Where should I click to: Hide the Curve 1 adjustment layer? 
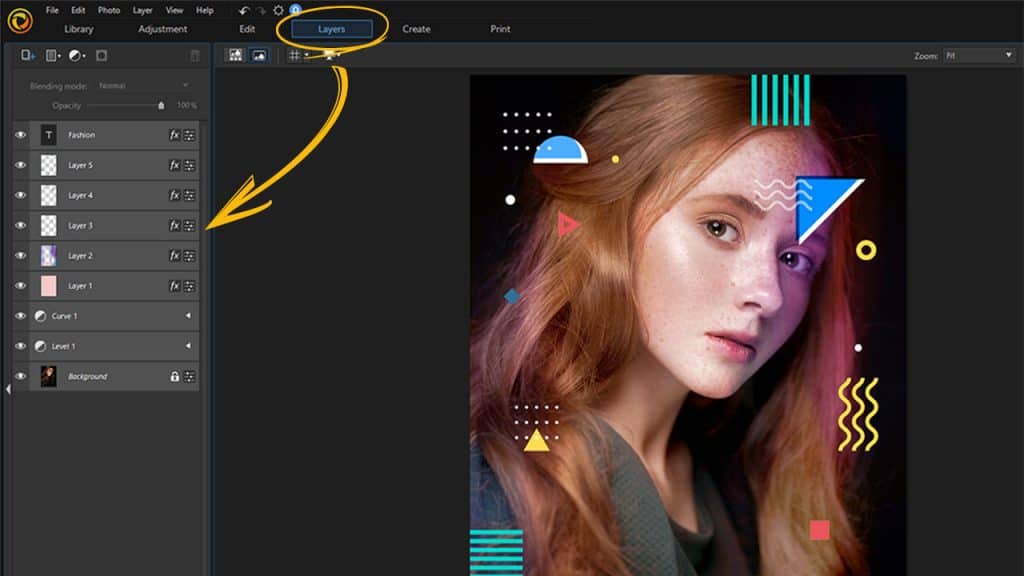(20, 316)
